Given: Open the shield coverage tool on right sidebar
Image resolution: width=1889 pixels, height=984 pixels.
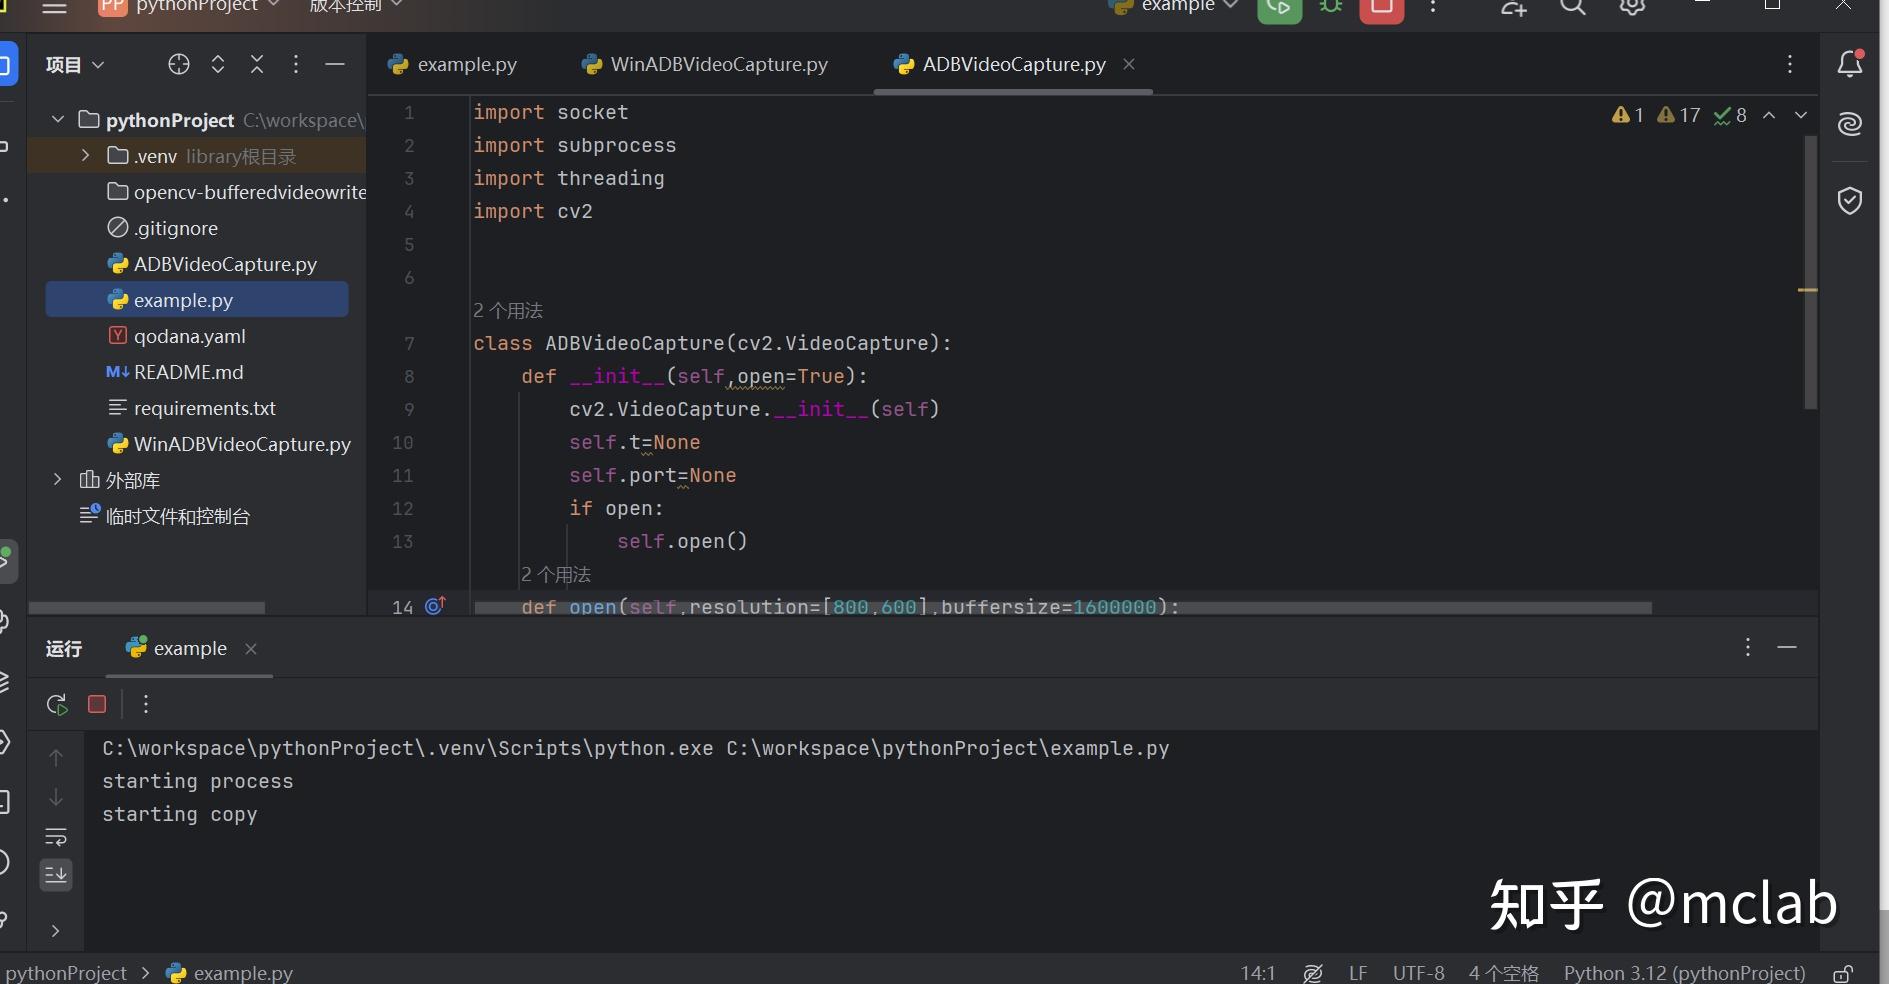Looking at the screenshot, I should tap(1849, 201).
